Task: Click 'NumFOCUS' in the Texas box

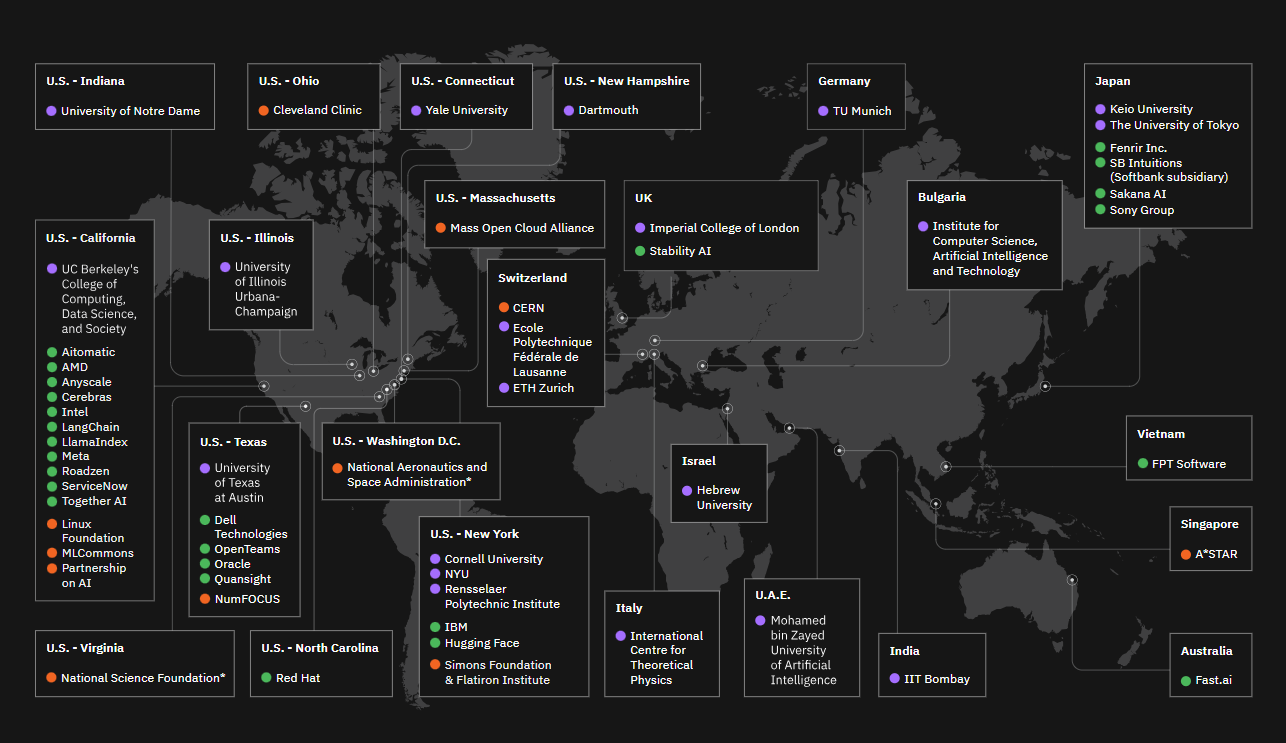Action: [x=247, y=599]
